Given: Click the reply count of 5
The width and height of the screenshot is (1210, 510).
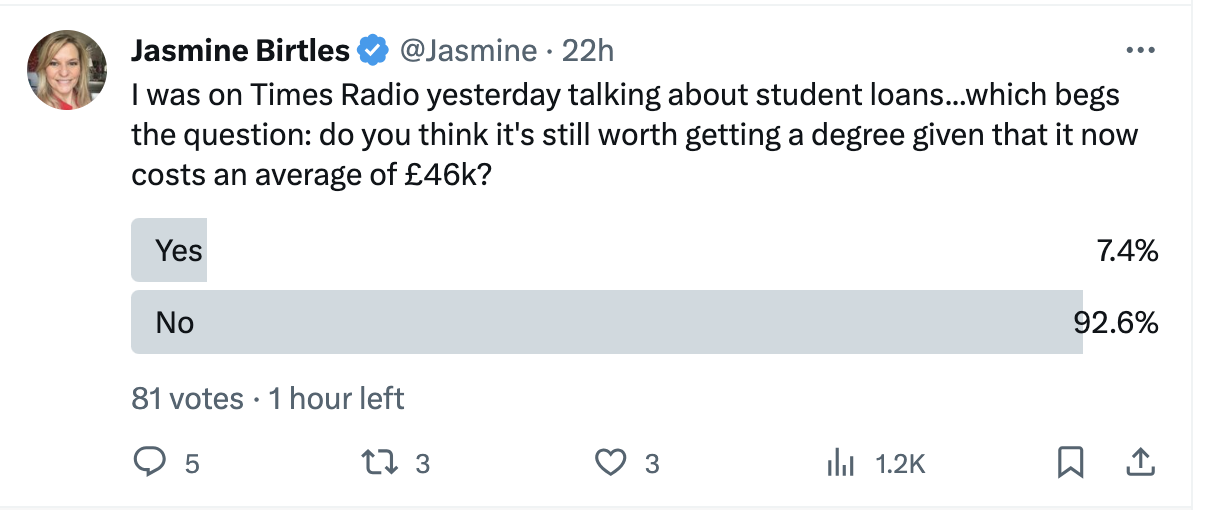Looking at the screenshot, I should pyautogui.click(x=192, y=464).
